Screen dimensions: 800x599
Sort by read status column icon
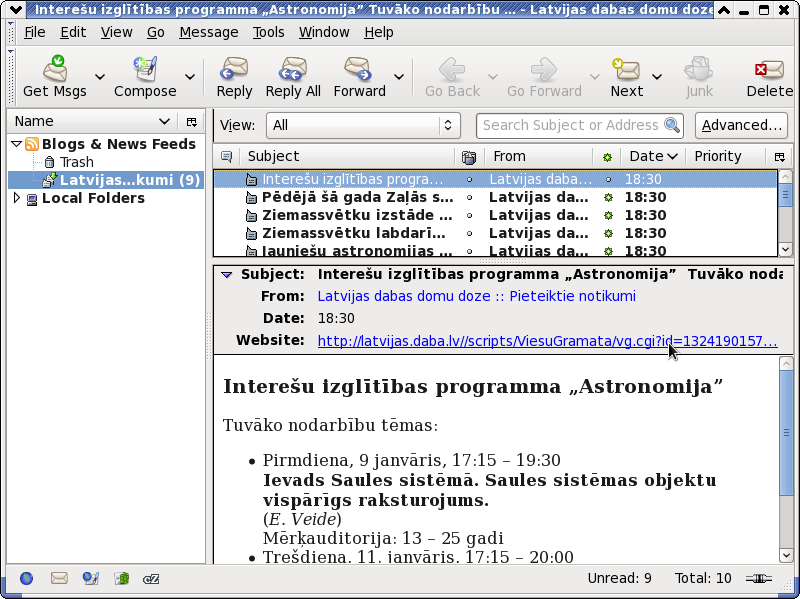[607, 157]
